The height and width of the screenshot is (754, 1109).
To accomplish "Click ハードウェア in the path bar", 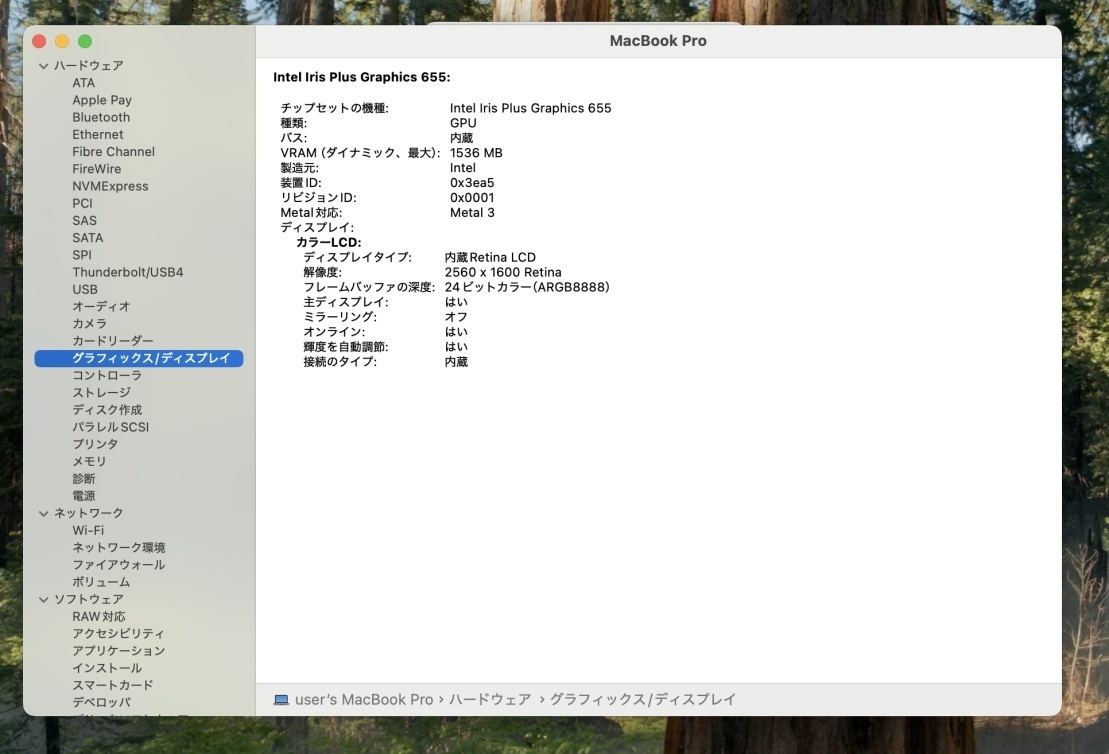I will point(490,700).
